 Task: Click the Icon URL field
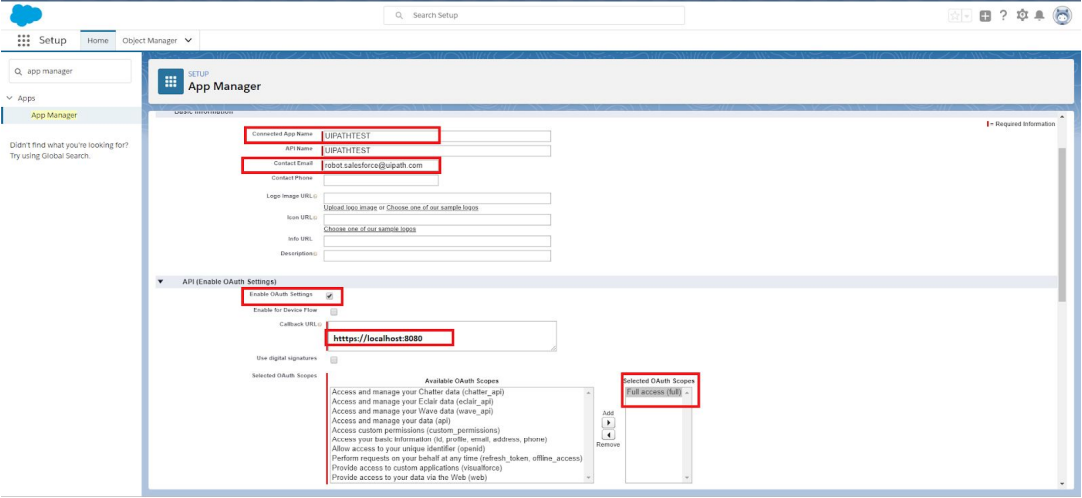pos(437,220)
